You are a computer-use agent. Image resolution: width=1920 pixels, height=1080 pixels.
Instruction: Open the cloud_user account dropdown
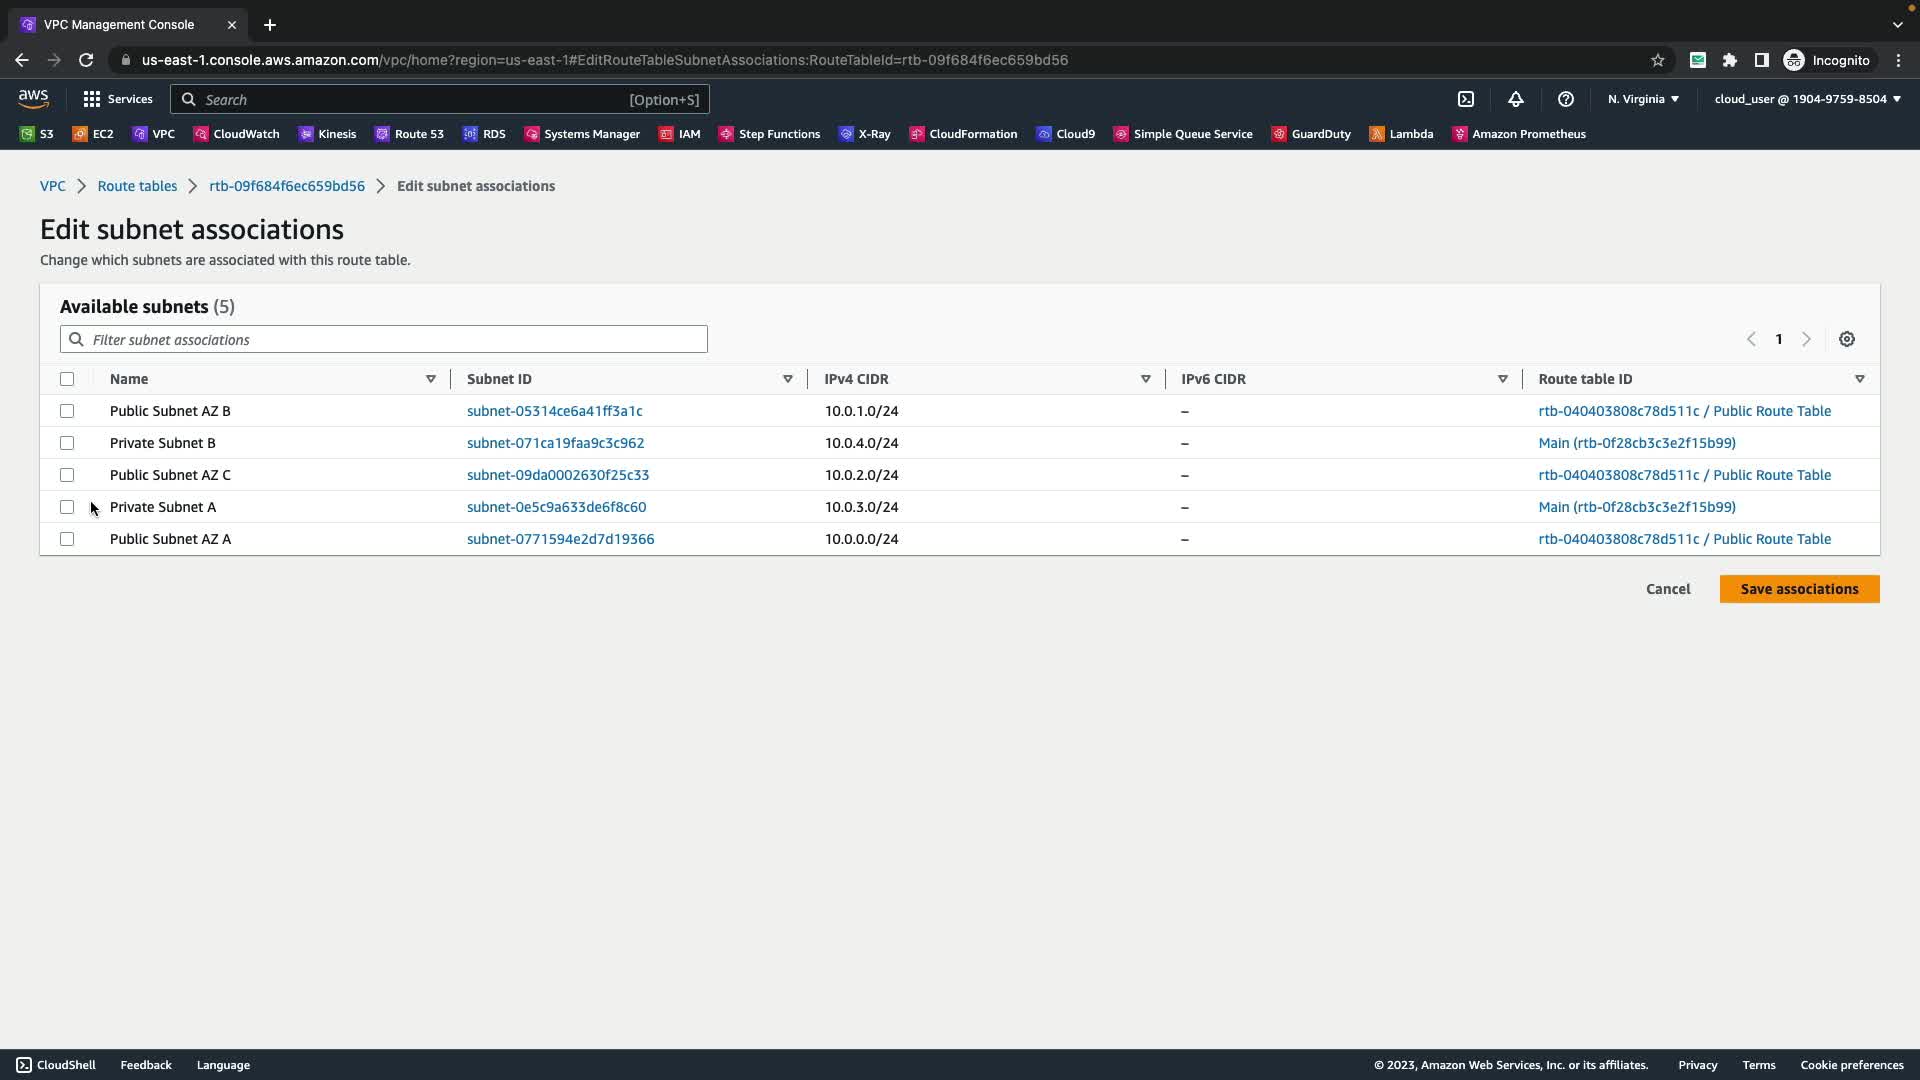[x=1807, y=99]
